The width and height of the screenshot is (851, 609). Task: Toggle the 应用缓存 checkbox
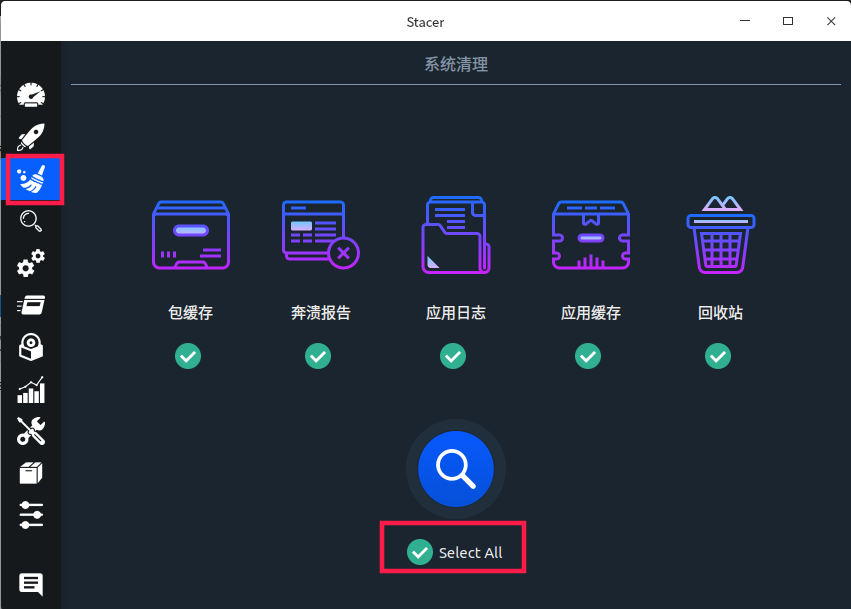[588, 356]
